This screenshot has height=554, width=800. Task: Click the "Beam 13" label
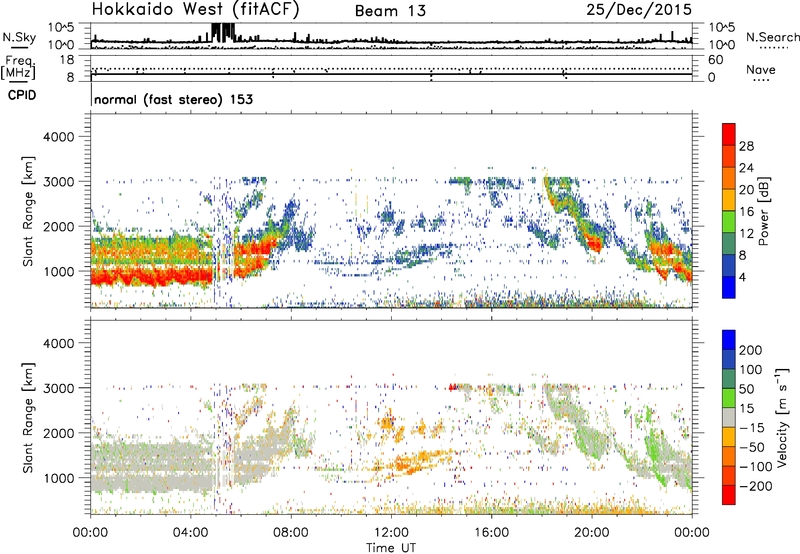point(390,11)
